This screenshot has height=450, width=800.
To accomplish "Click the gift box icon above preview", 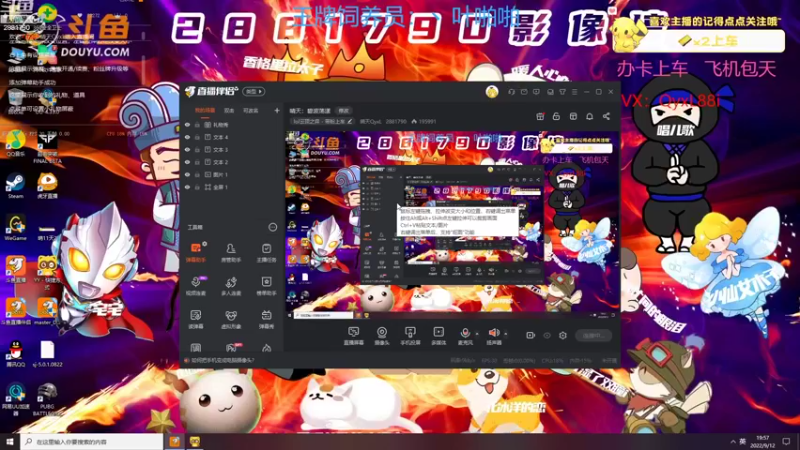I will (x=540, y=116).
